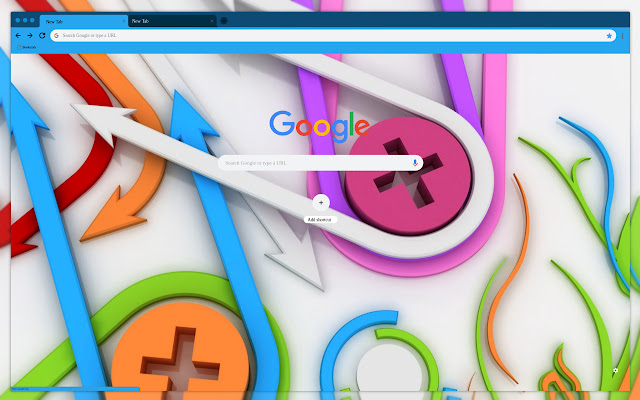
Task: Click the Google icon in the address bar
Action: pyautogui.click(x=56, y=36)
